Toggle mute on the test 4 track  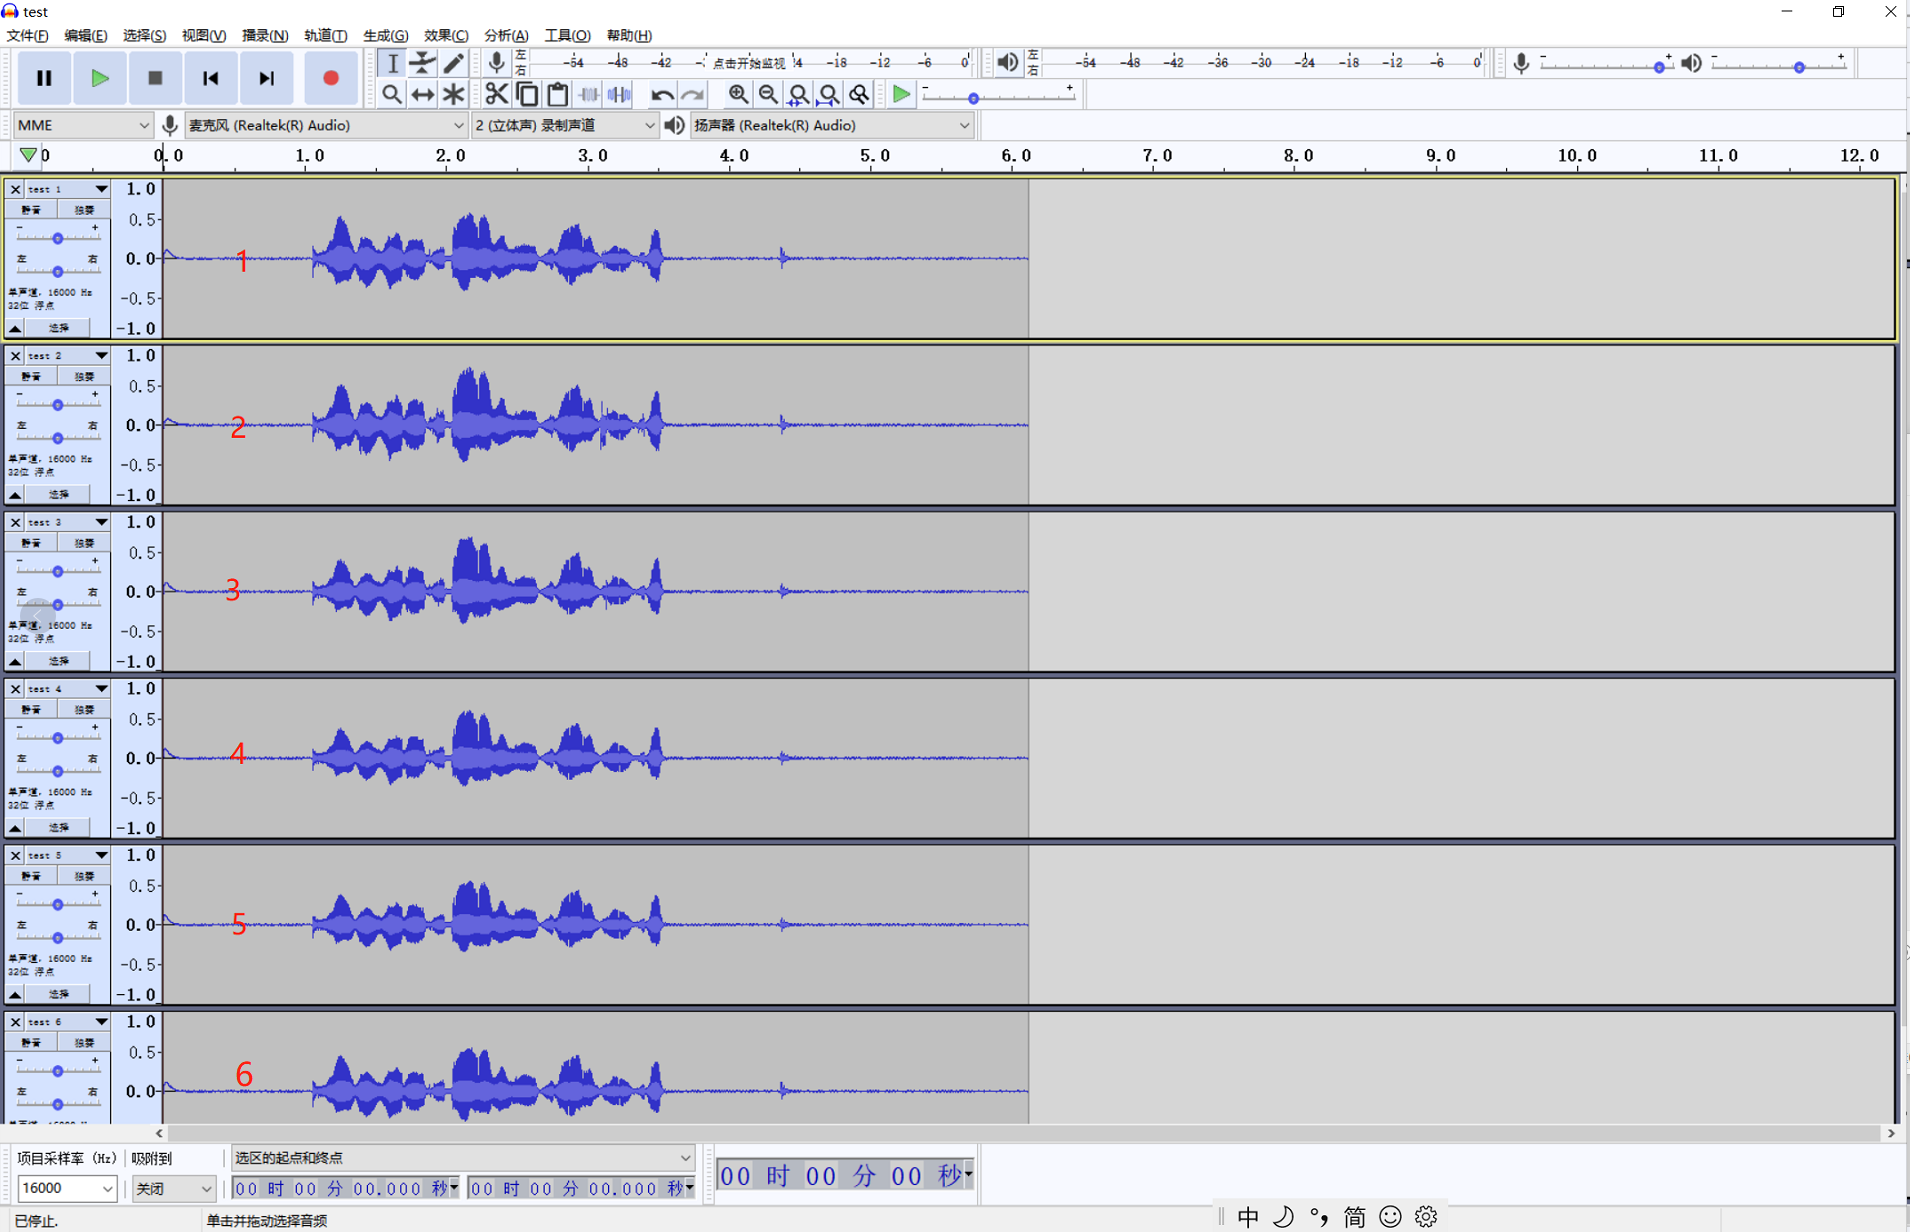pyautogui.click(x=31, y=710)
